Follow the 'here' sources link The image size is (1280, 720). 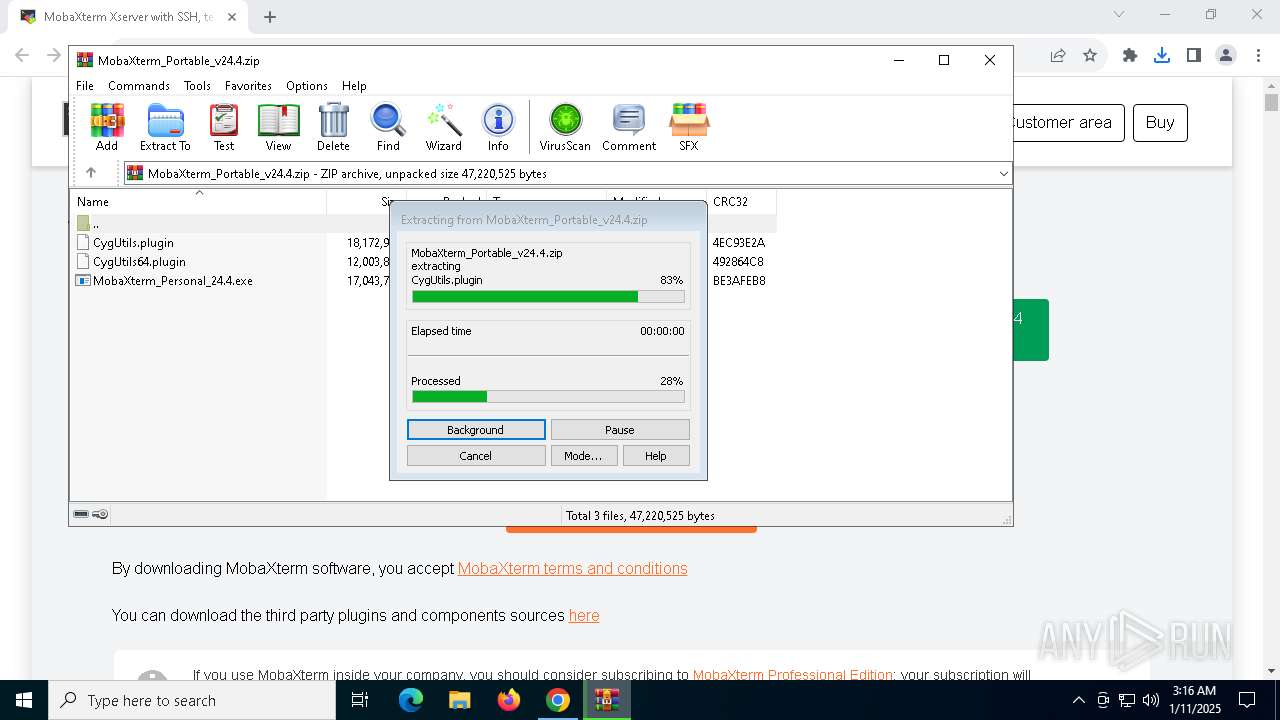pos(584,615)
